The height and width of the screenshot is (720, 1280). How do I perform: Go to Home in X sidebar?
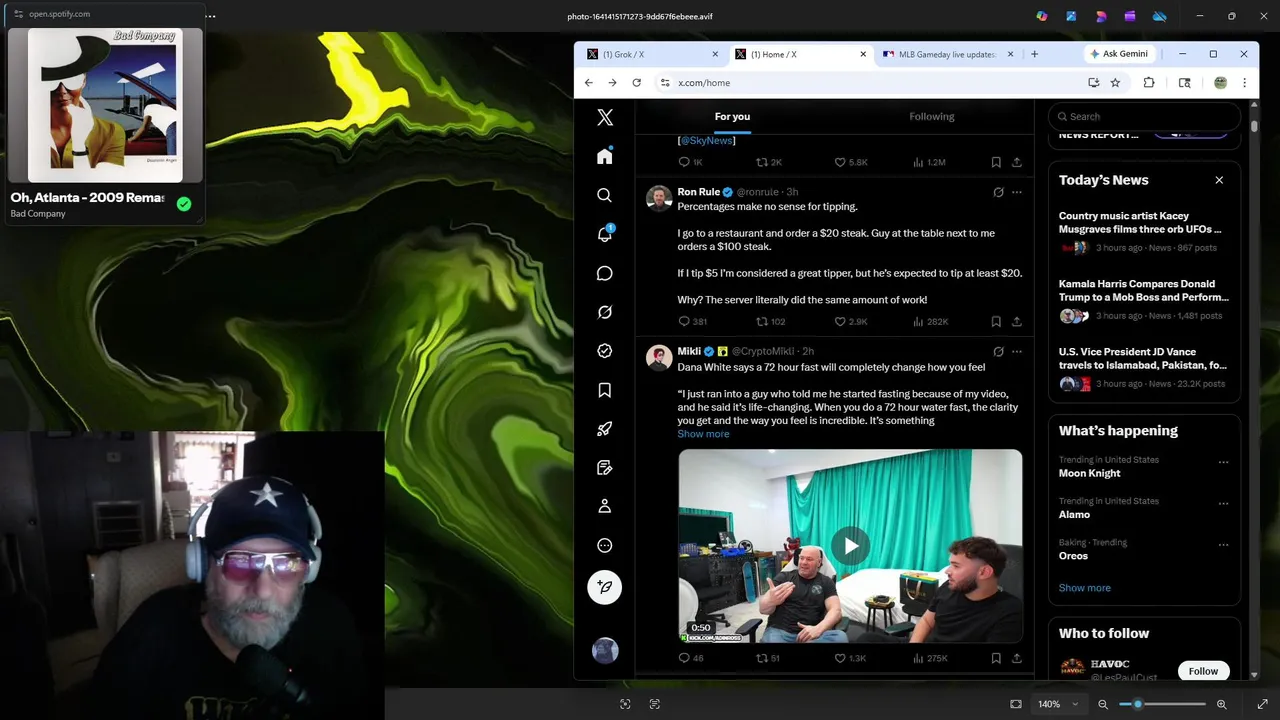click(605, 156)
